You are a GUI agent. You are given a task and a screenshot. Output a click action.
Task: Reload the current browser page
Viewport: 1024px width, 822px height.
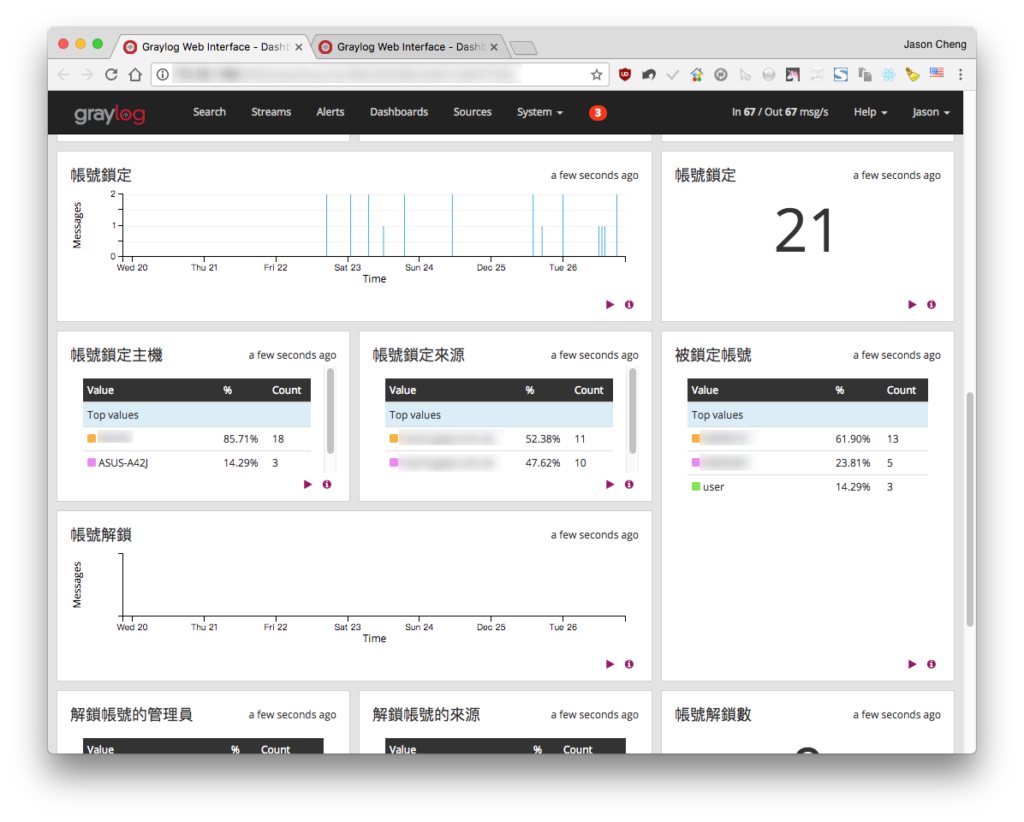(x=111, y=74)
